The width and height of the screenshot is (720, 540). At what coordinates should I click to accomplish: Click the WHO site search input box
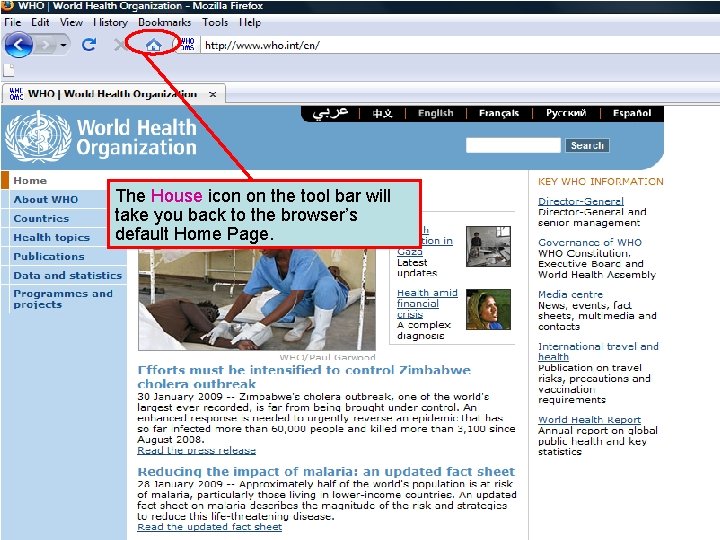[x=513, y=145]
